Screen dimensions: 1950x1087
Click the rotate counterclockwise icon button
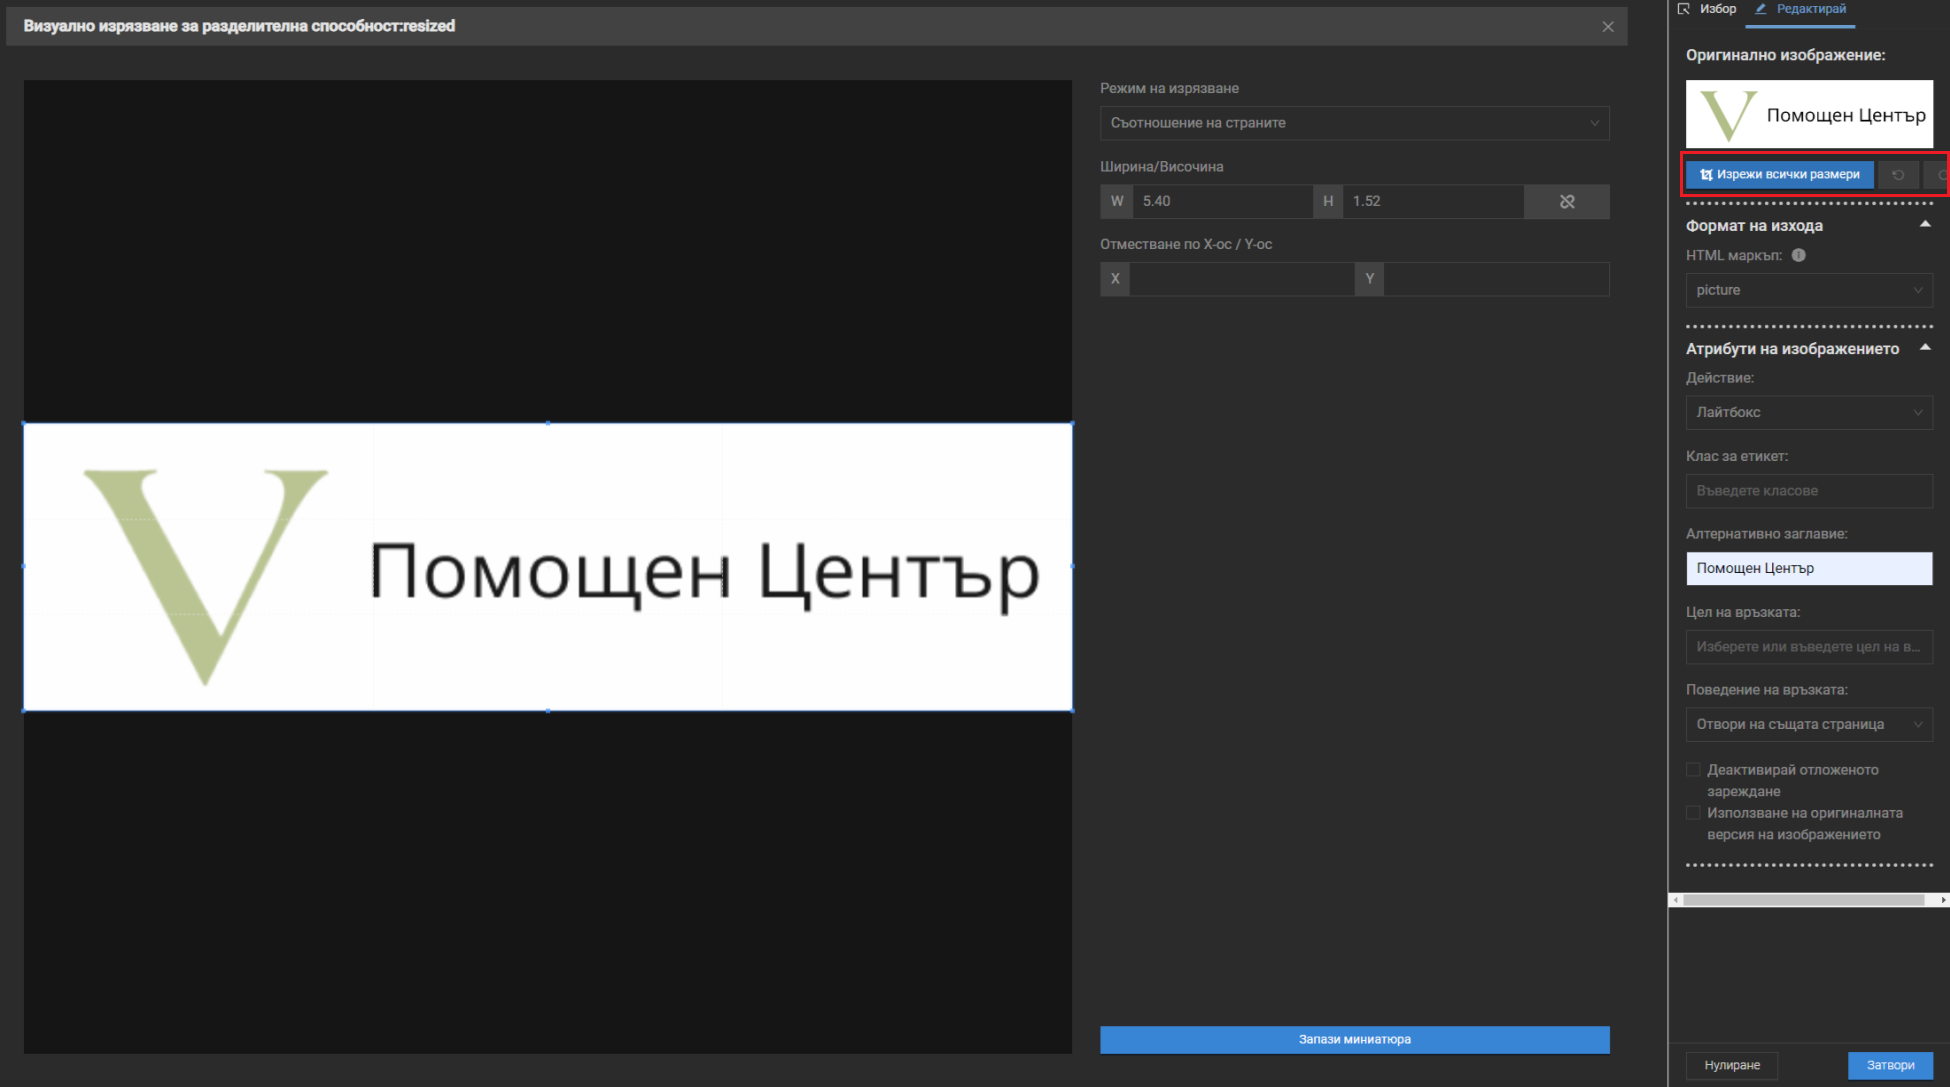click(x=1897, y=175)
